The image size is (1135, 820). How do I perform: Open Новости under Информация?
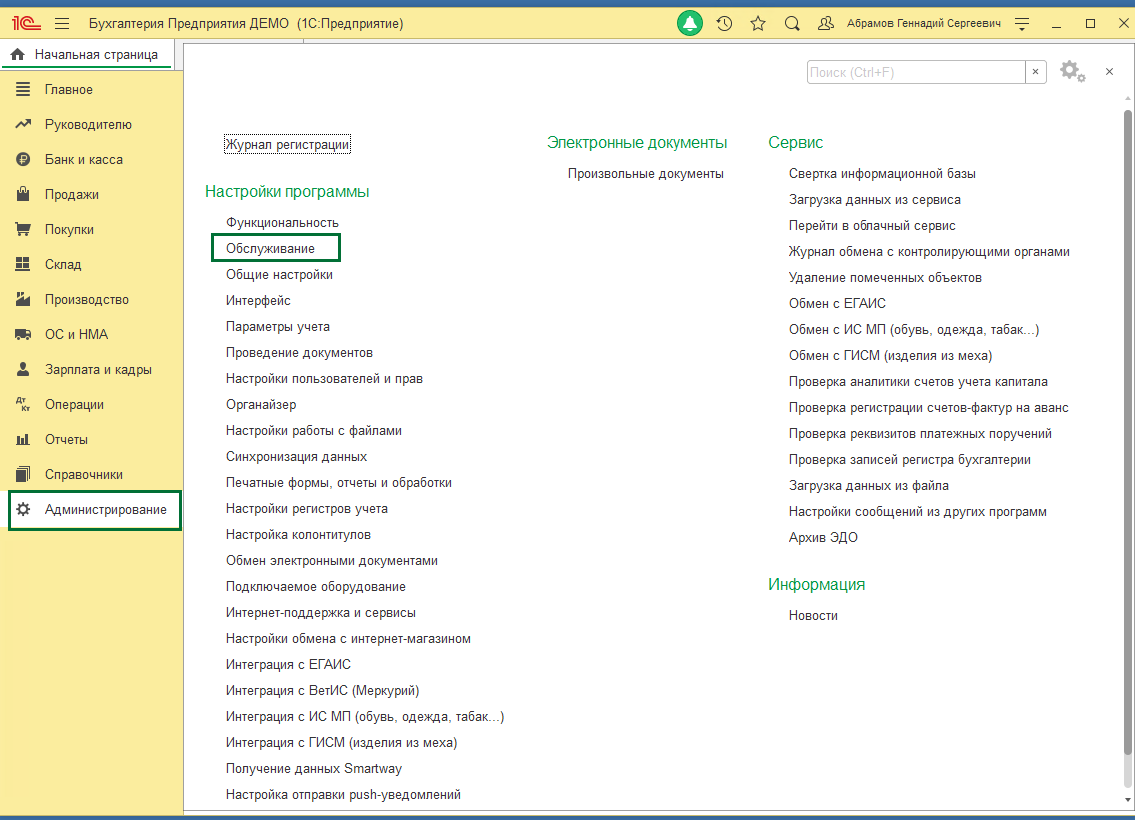click(x=814, y=616)
